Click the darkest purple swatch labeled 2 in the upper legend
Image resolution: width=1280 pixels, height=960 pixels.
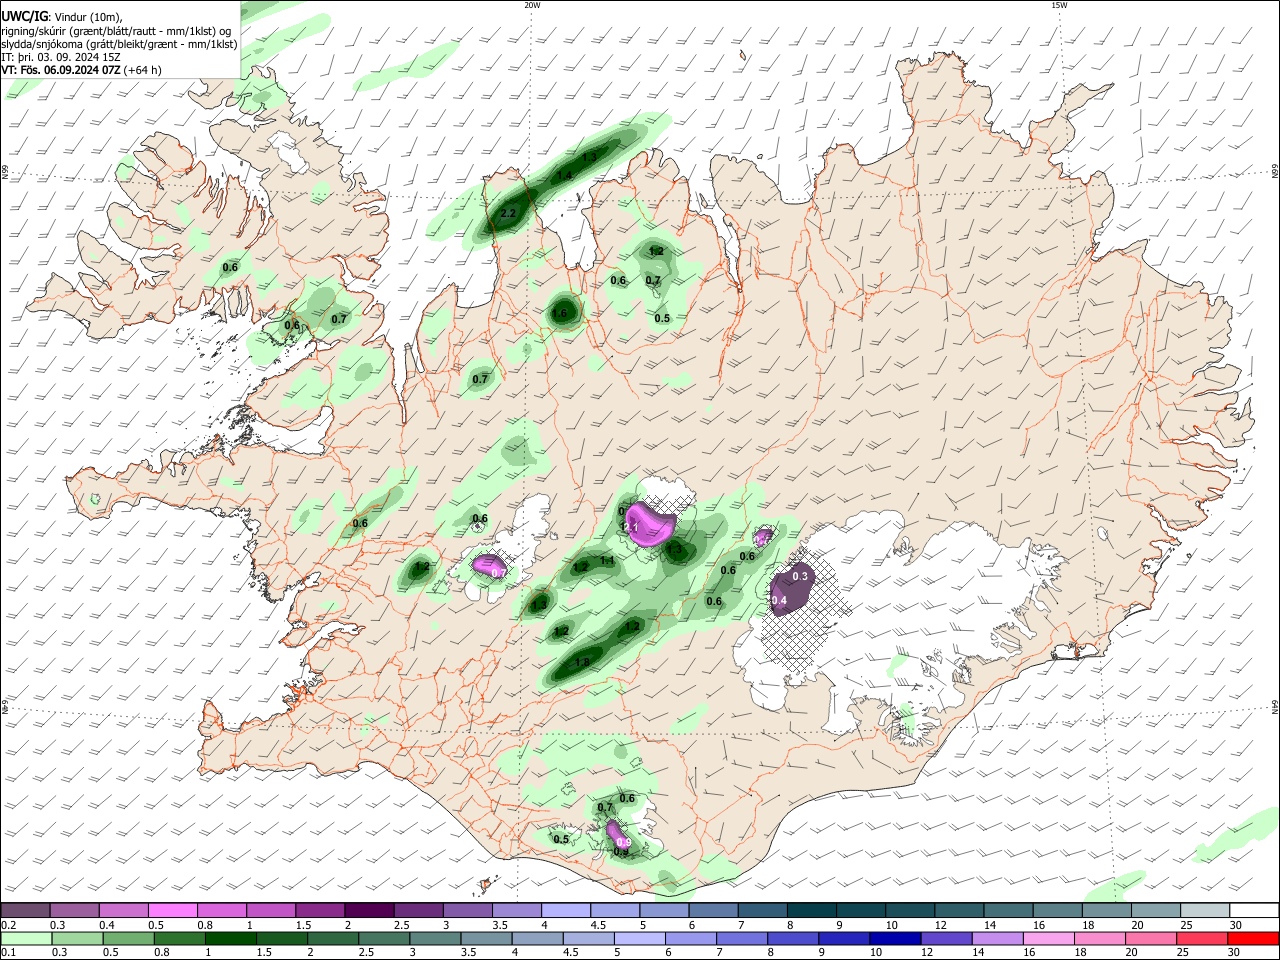click(x=369, y=910)
